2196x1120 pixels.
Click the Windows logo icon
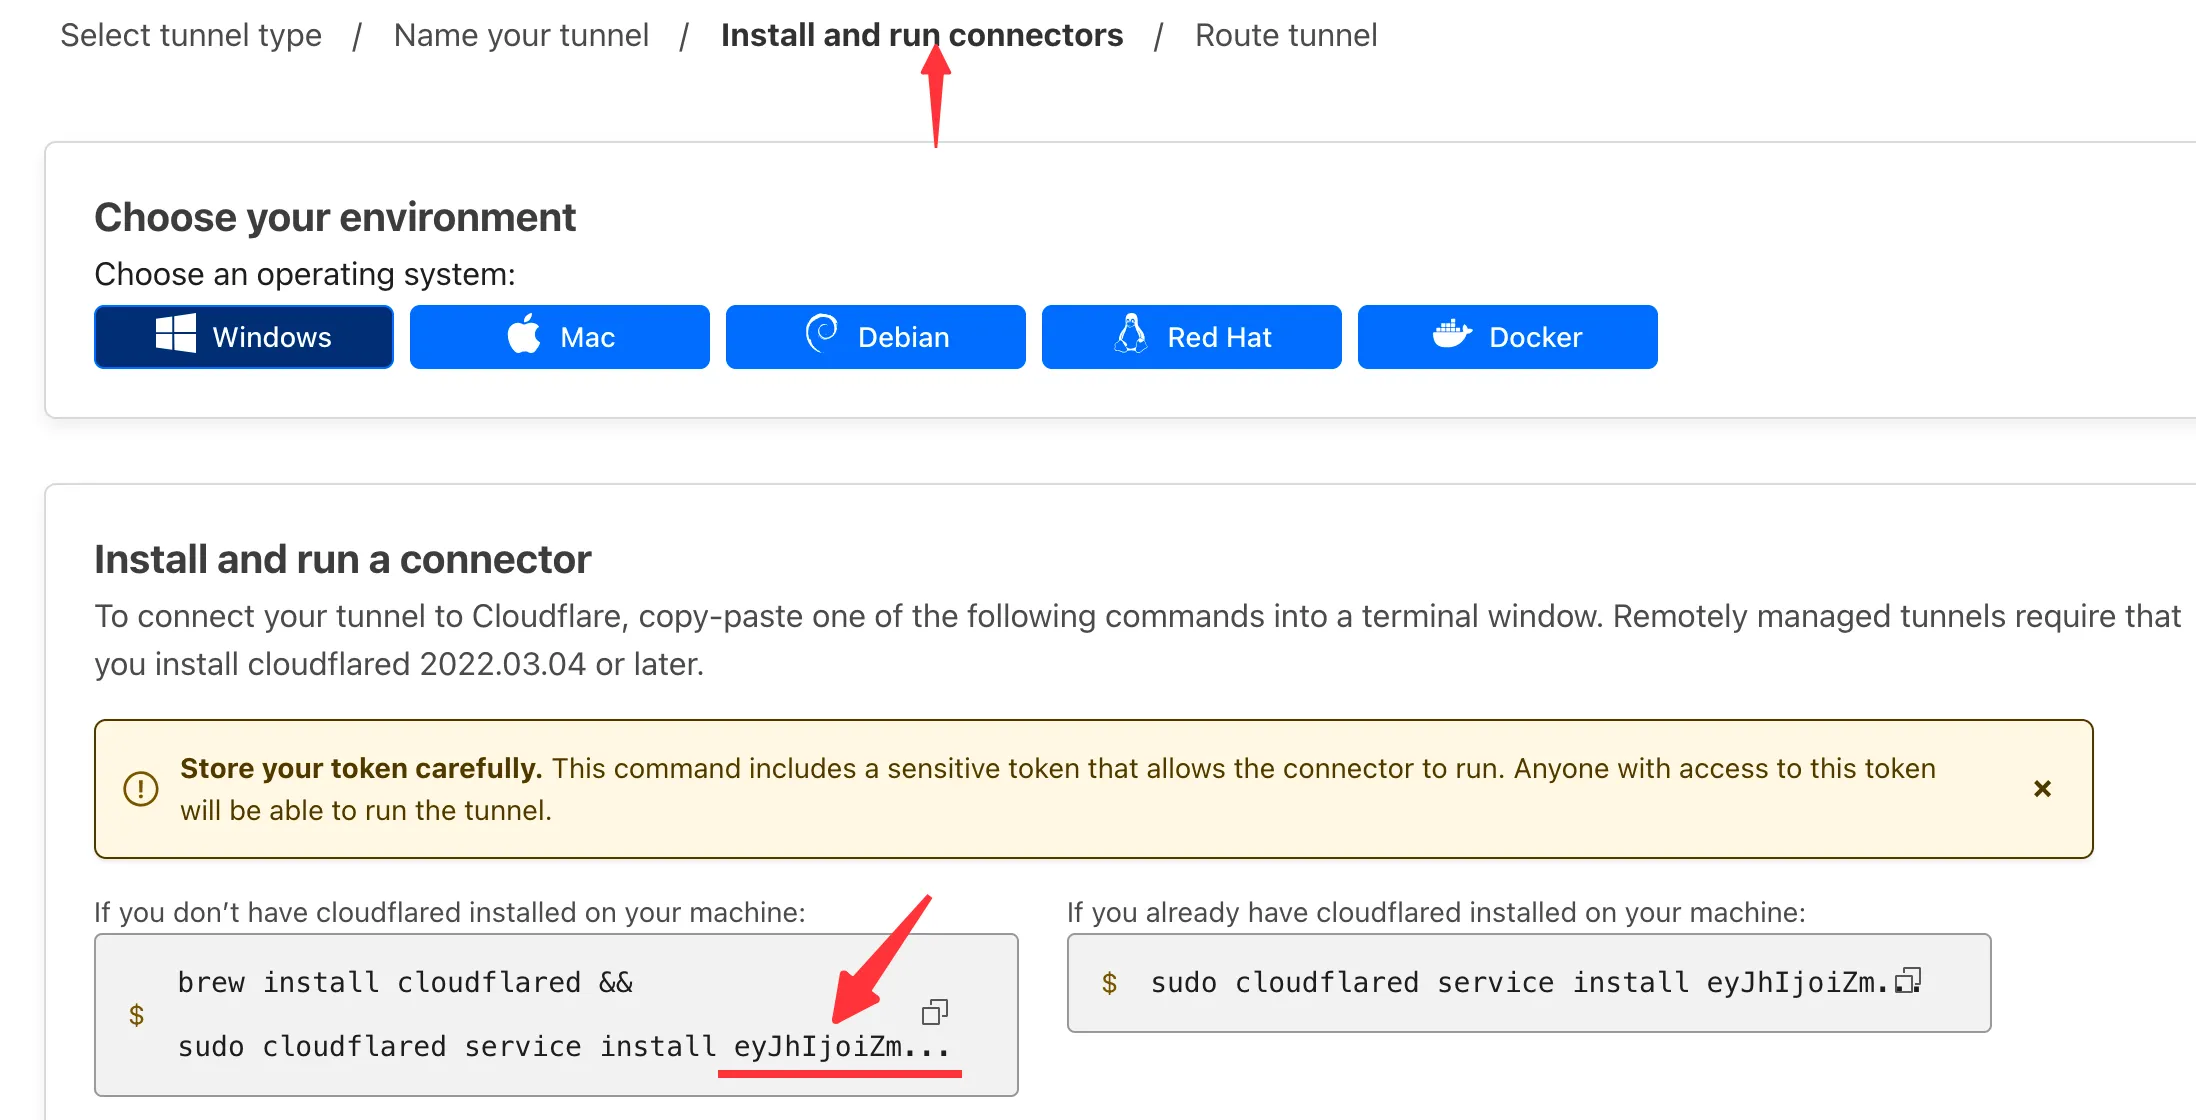pos(175,334)
